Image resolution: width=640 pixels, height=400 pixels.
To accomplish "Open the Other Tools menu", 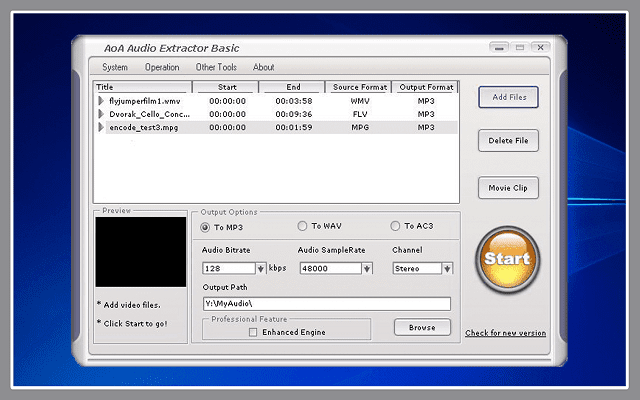I will coord(216,67).
